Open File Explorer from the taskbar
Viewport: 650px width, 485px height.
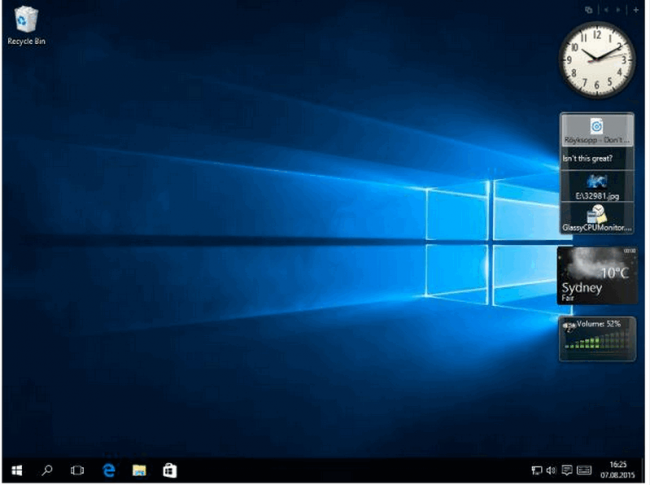[139, 470]
